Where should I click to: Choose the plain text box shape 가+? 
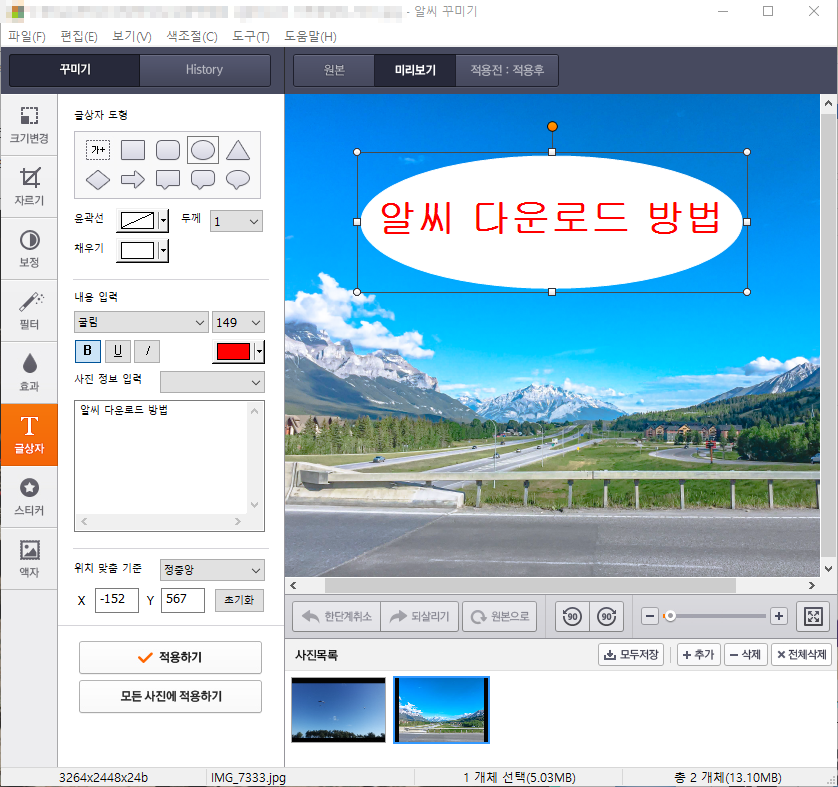(x=98, y=150)
